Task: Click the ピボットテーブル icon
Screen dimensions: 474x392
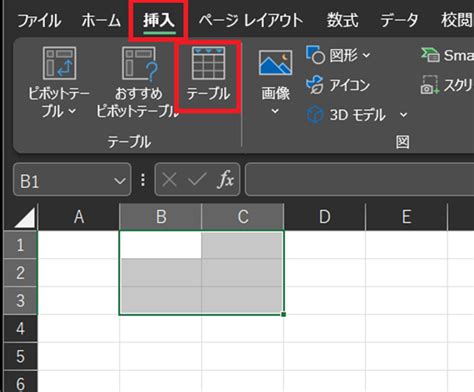Action: point(59,63)
